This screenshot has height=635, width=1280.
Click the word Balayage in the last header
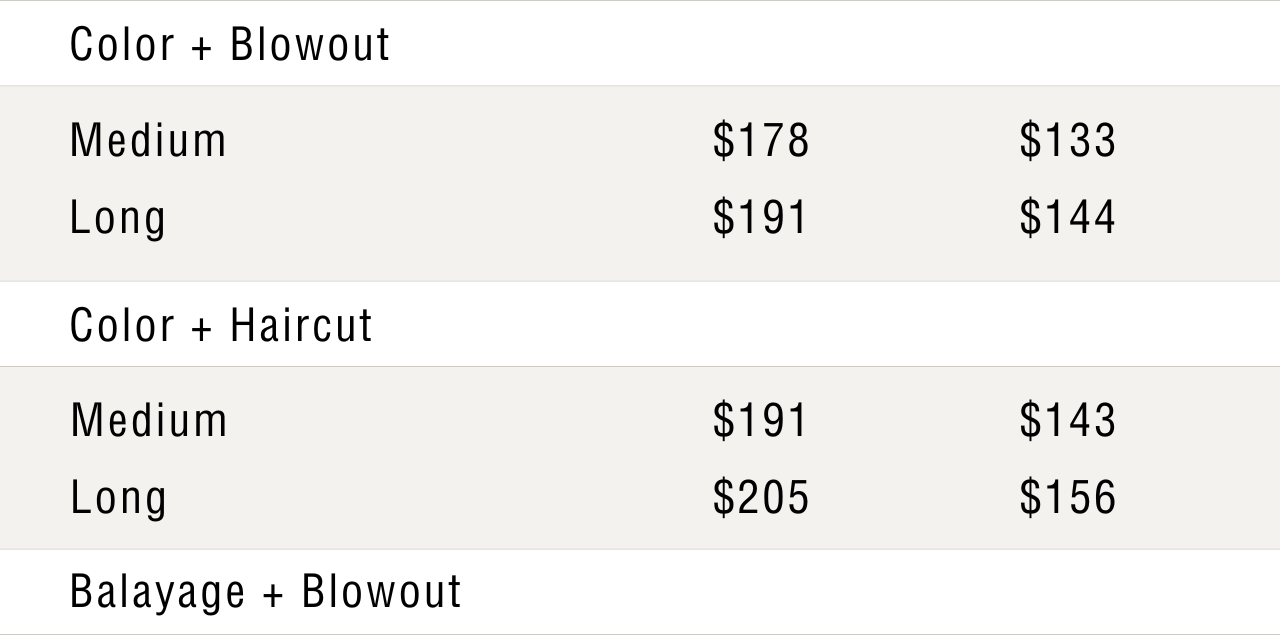[157, 591]
